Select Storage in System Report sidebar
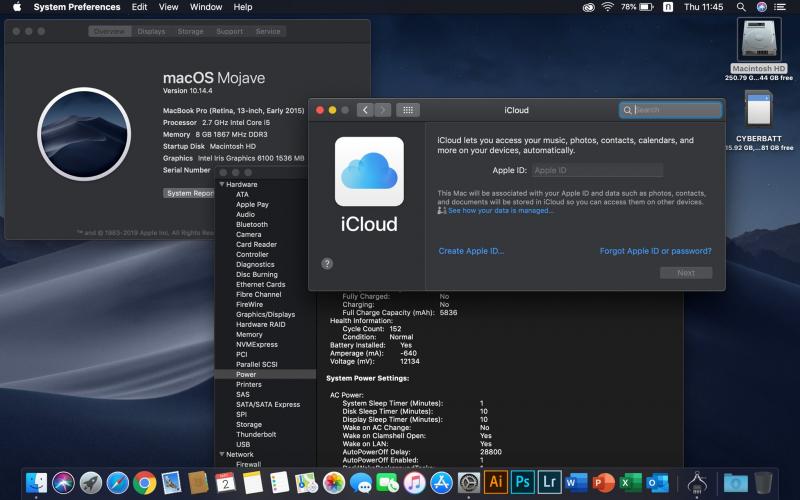800x500 pixels. (x=248, y=424)
